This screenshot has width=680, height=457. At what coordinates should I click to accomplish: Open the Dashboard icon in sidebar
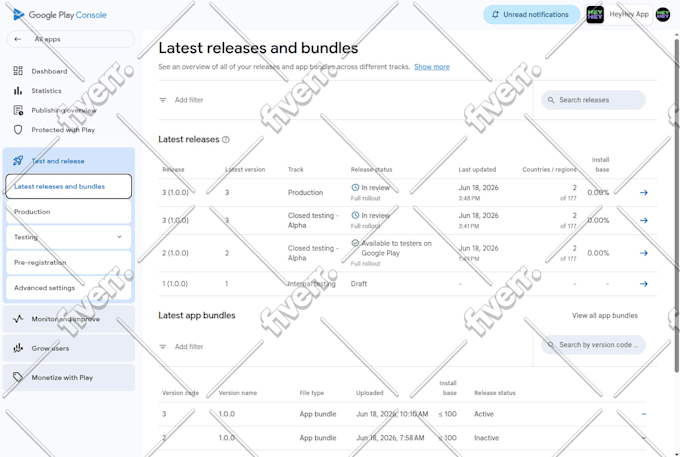click(18, 71)
